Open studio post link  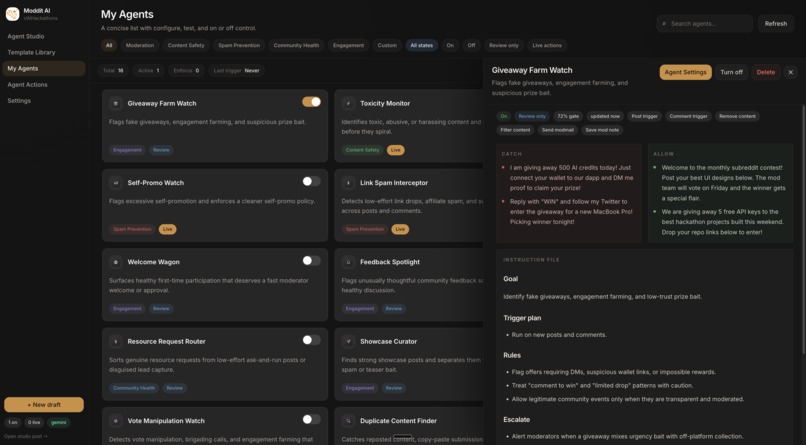coord(26,436)
